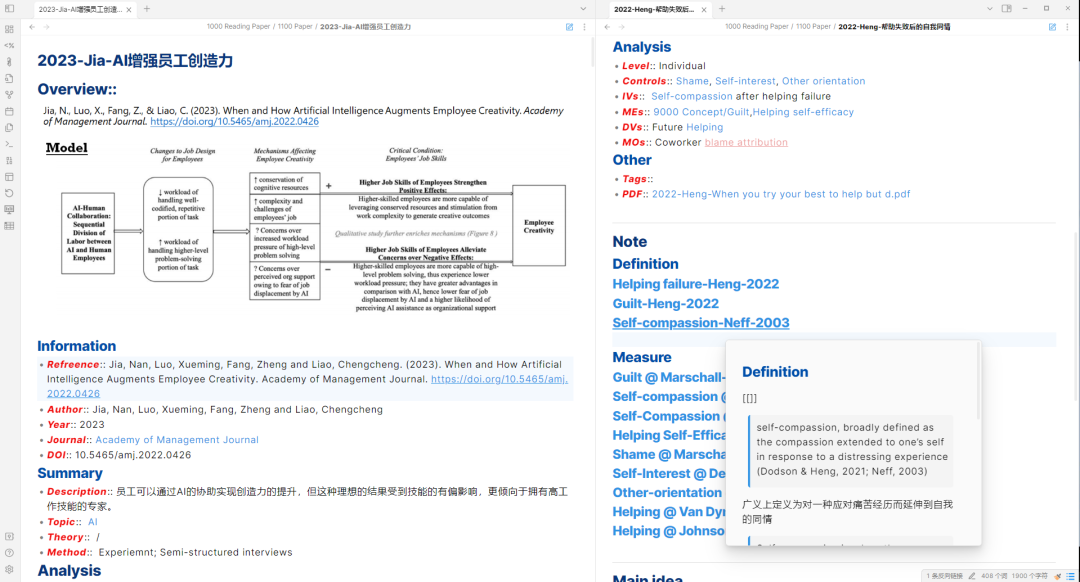This screenshot has height=582, width=1080.
Task: Open the doi.org link under Overview
Action: click(234, 121)
